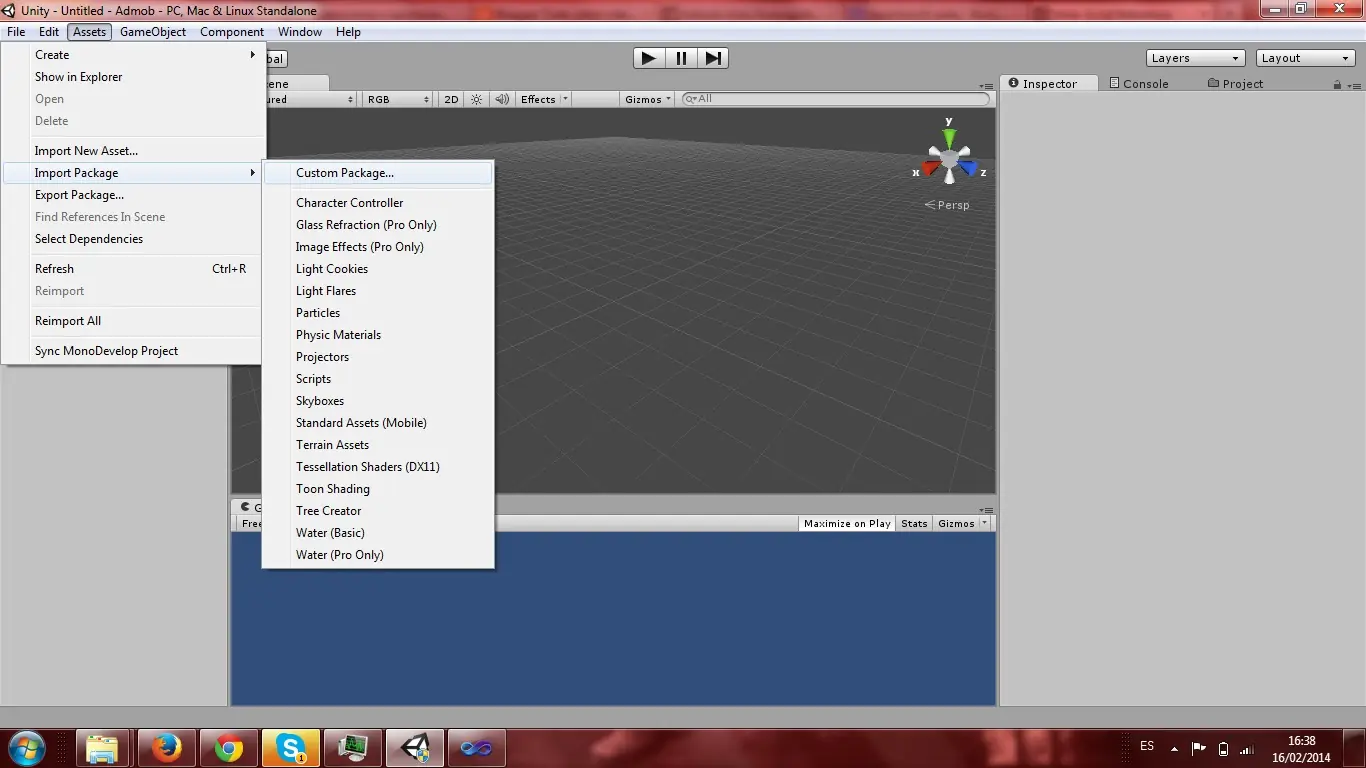Click the battery icon in the system tray
The image size is (1366, 768).
point(1223,748)
